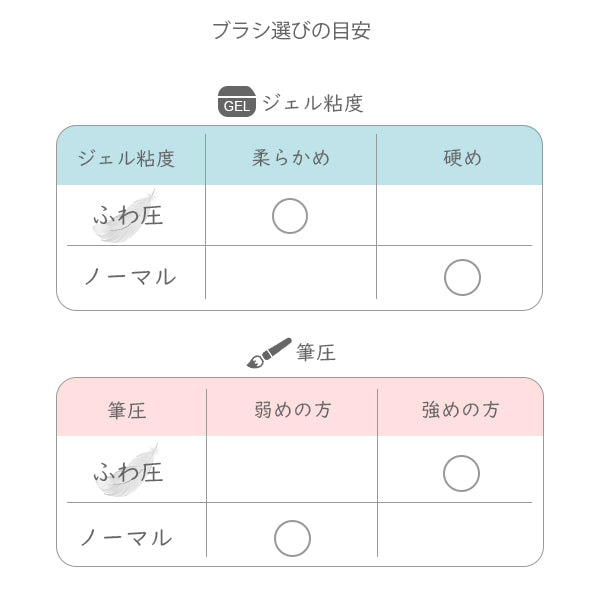Select the circle under 硬め
This screenshot has height=600, width=600.
tap(462, 277)
